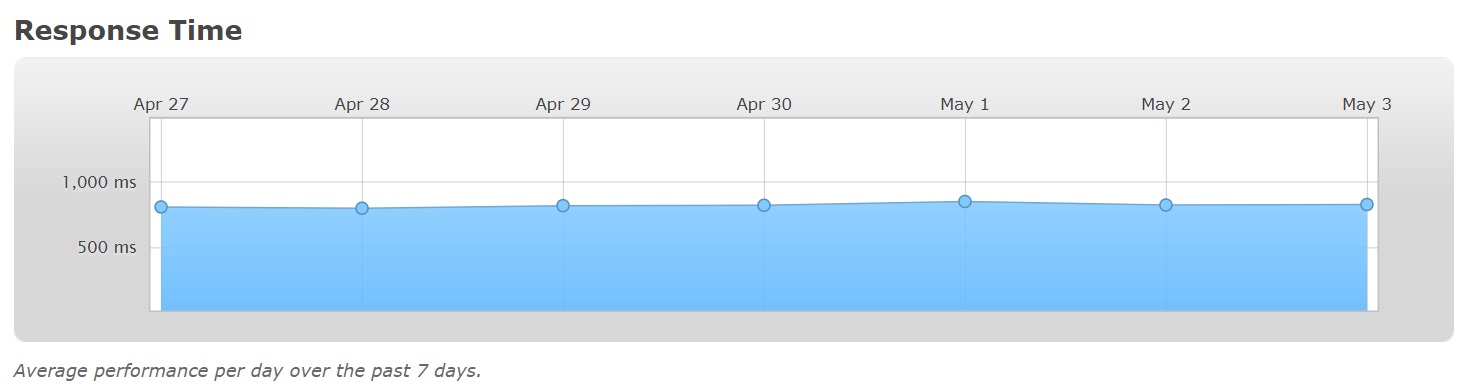Click the May 1 peak data point

tap(965, 202)
